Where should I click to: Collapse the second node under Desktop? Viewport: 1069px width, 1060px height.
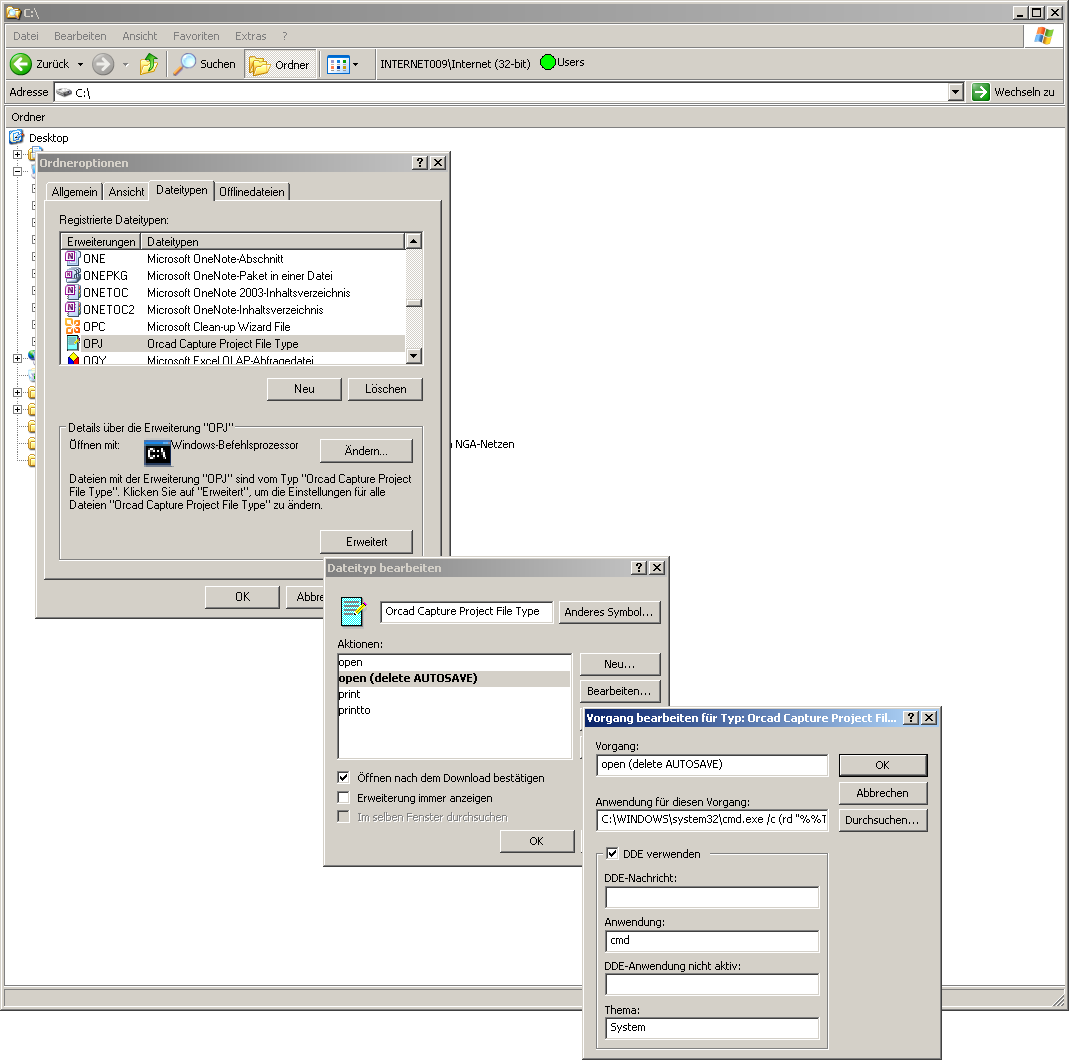18,171
